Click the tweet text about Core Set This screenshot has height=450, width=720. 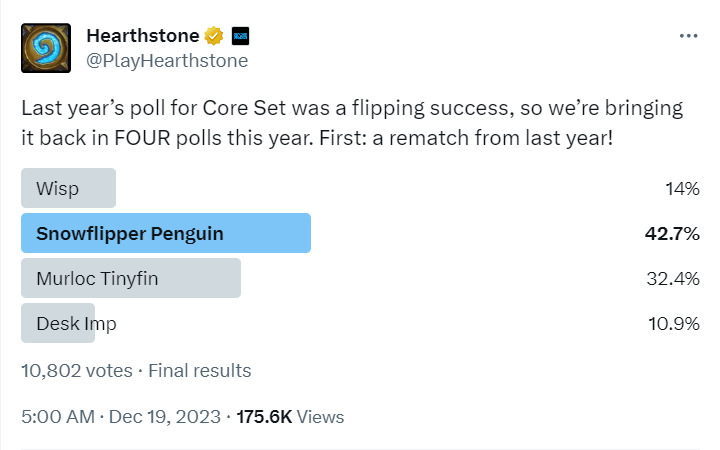click(x=352, y=123)
